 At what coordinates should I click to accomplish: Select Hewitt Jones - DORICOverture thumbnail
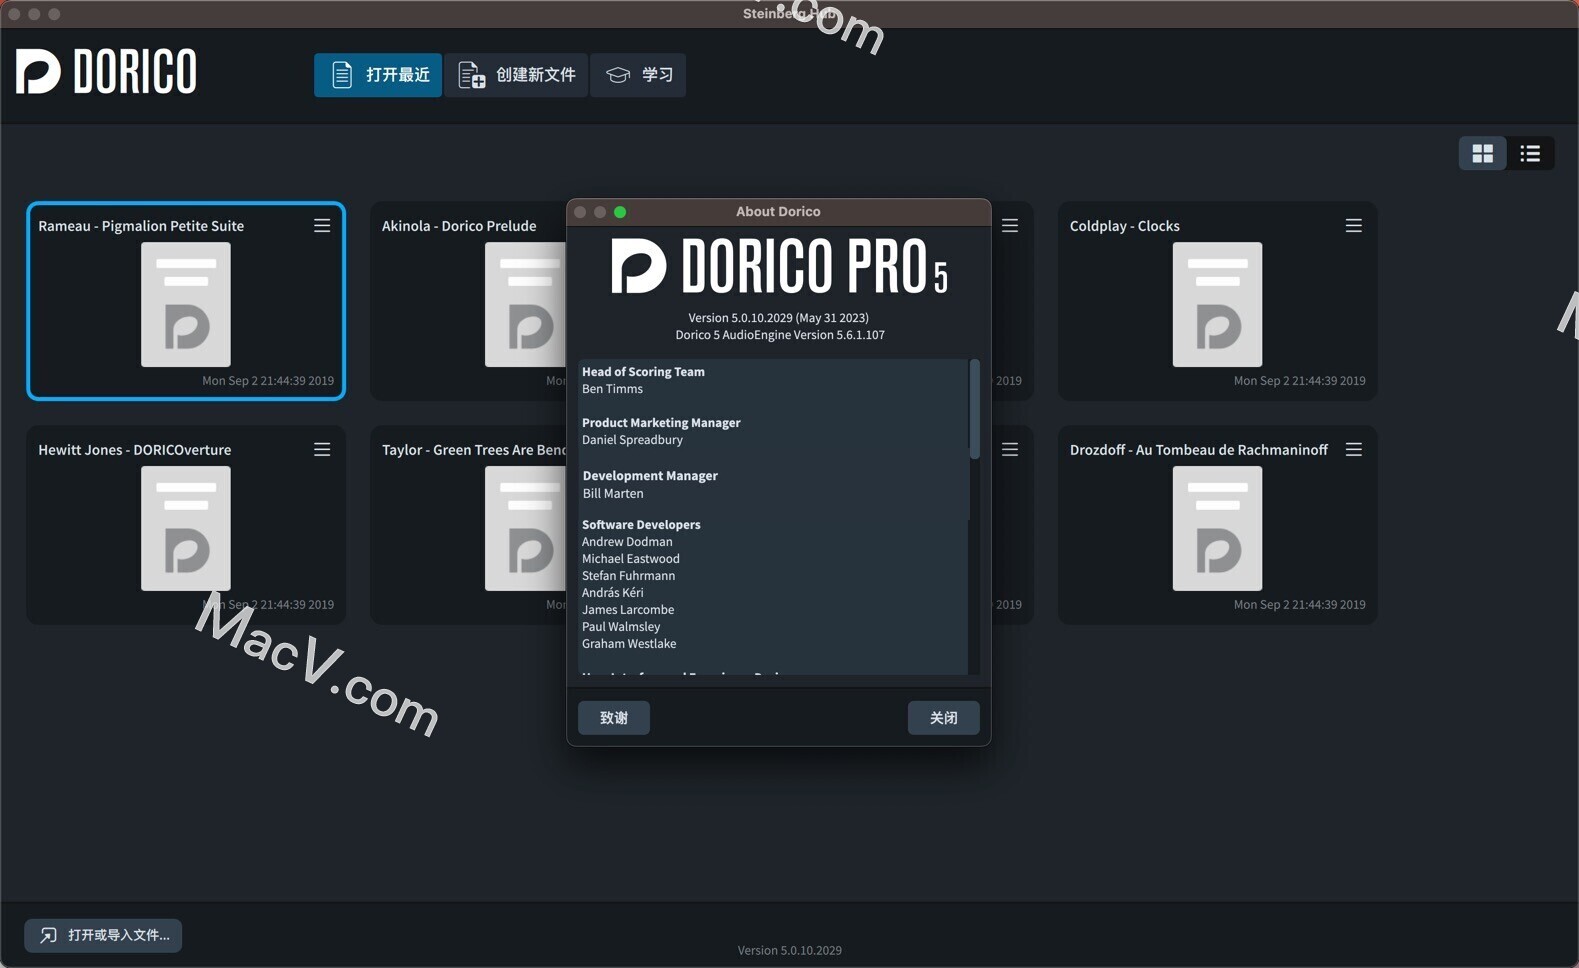coord(186,528)
